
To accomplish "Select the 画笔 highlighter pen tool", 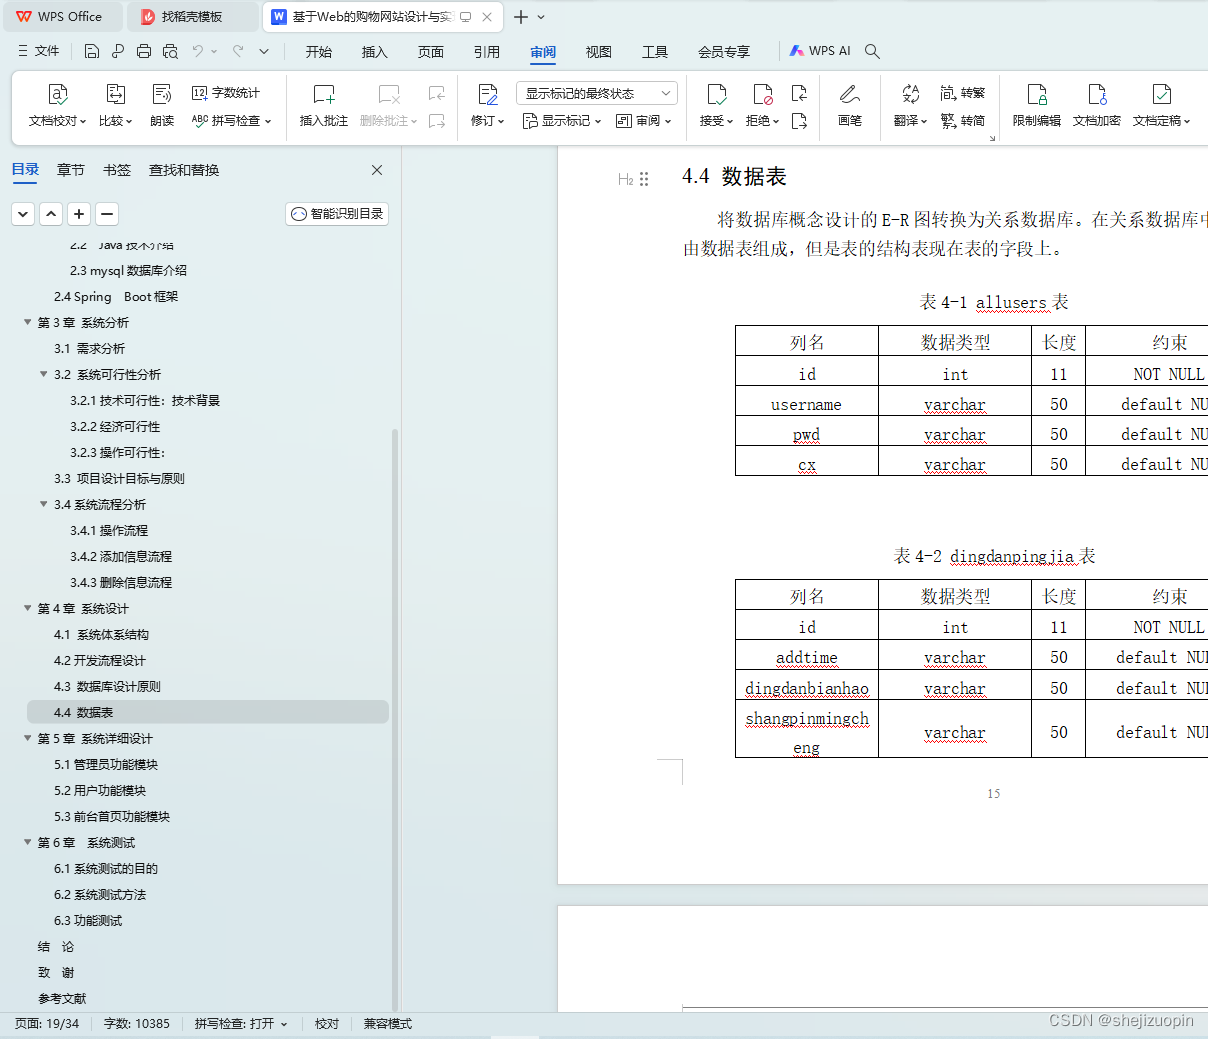I will coord(849,105).
